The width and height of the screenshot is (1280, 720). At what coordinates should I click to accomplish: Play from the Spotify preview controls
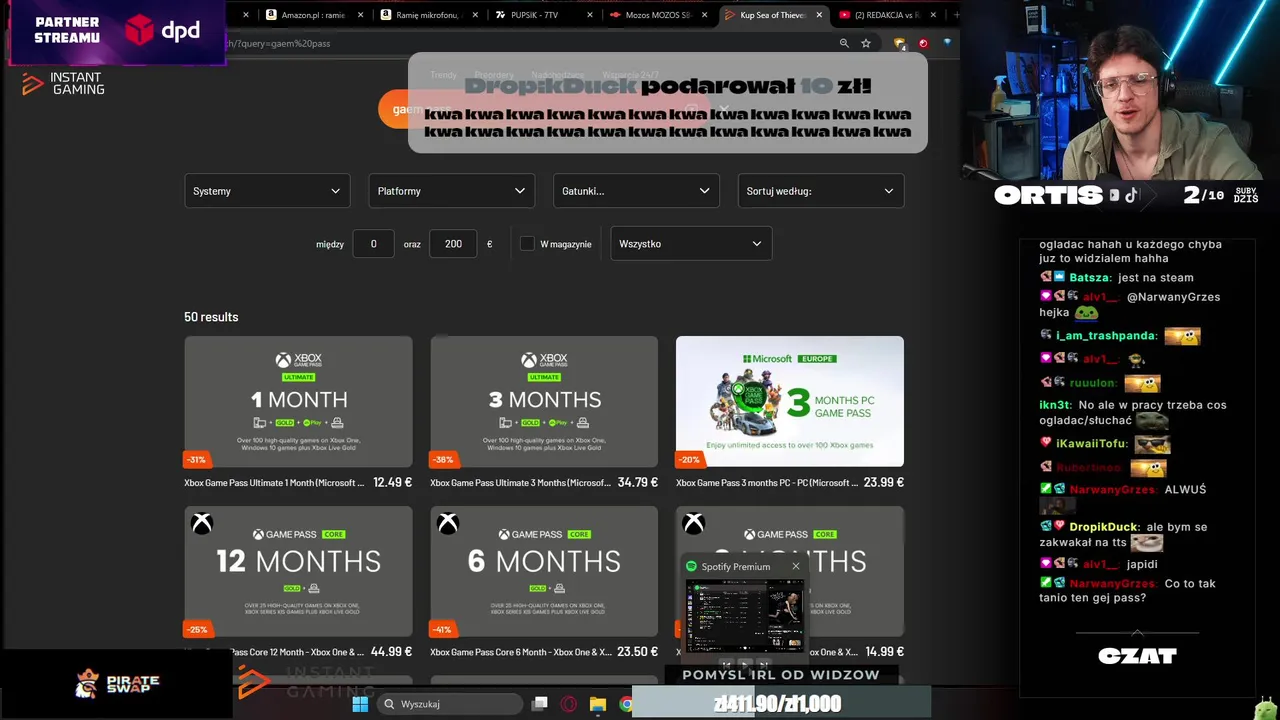[x=744, y=663]
